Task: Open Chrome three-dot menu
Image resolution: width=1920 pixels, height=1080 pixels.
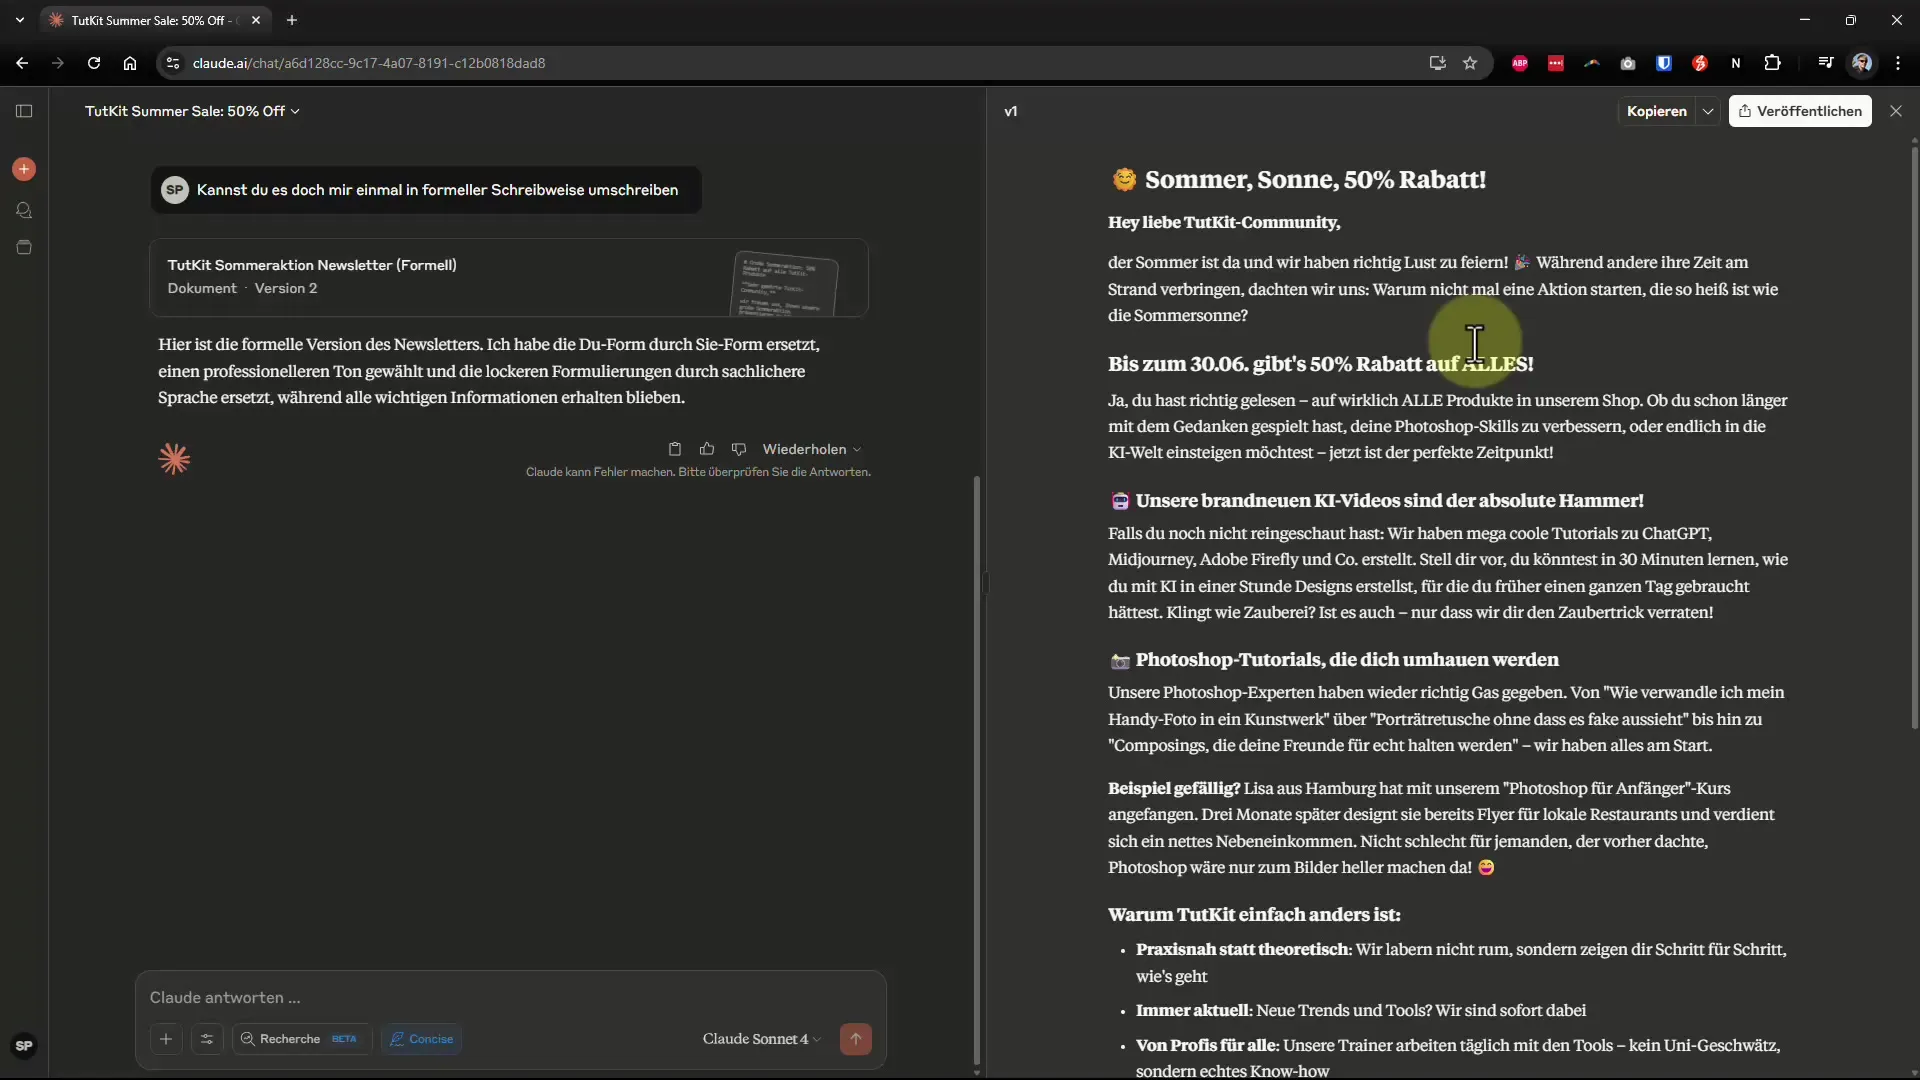Action: tap(1898, 63)
